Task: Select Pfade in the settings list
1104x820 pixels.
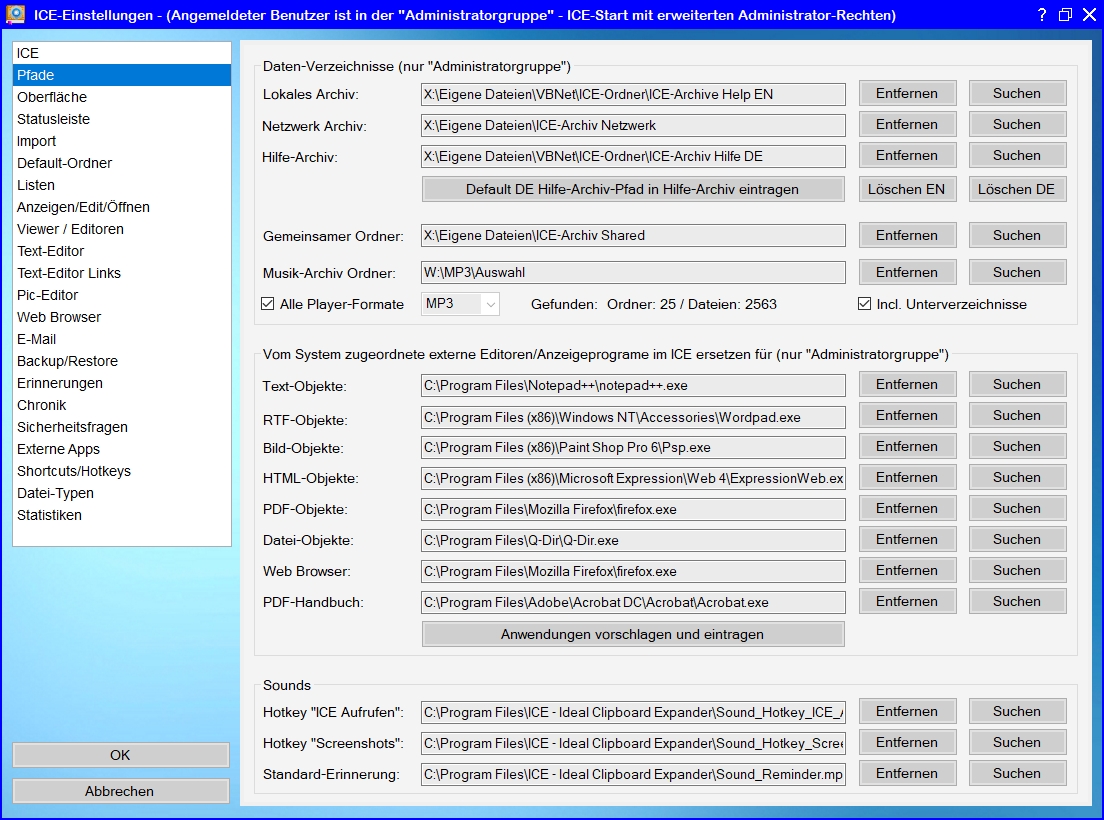Action: (122, 75)
